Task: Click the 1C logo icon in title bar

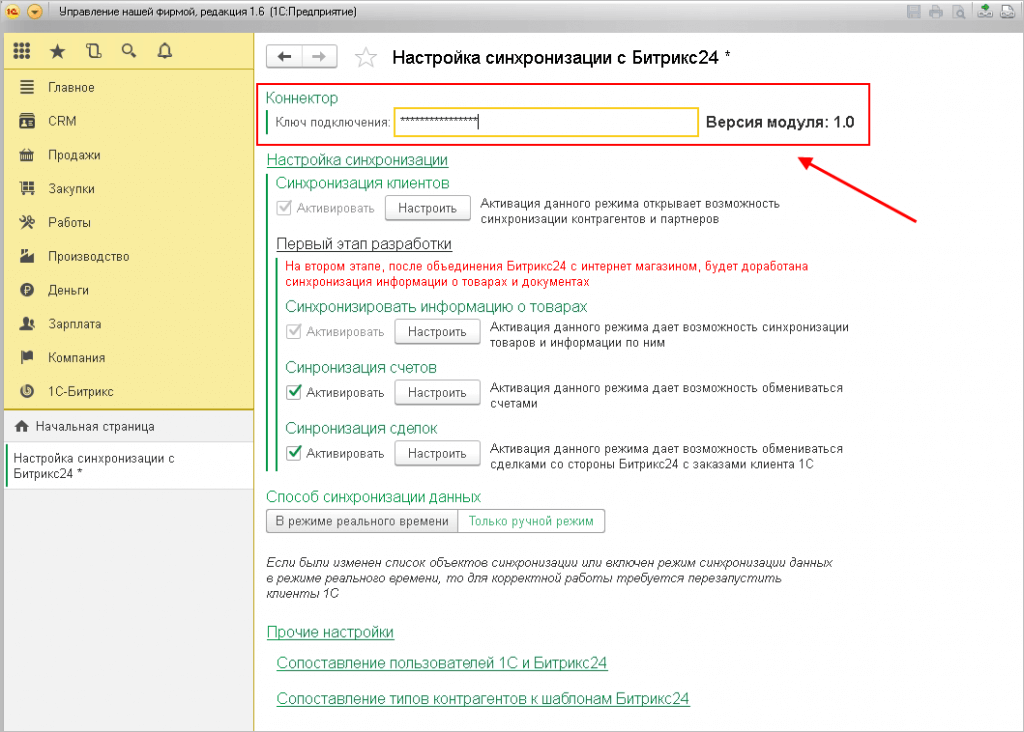Action: [x=12, y=11]
